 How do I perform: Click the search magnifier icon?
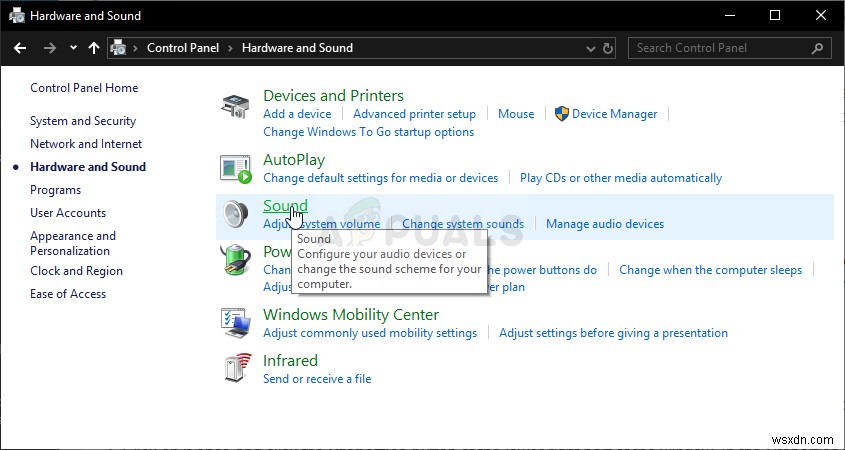(x=817, y=47)
